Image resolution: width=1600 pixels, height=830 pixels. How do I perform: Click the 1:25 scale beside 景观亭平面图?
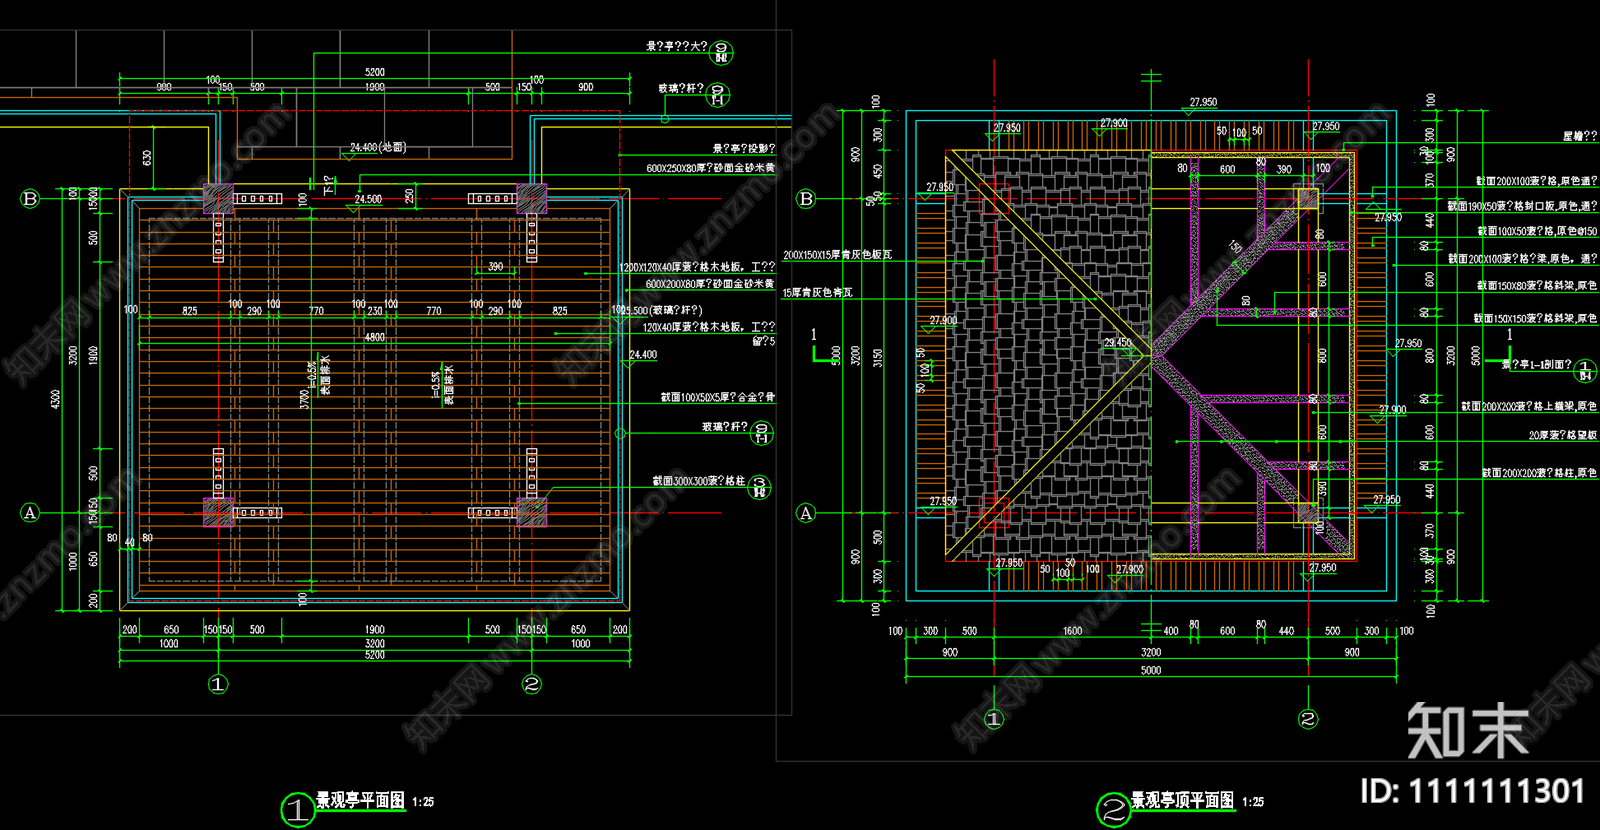pos(423,802)
